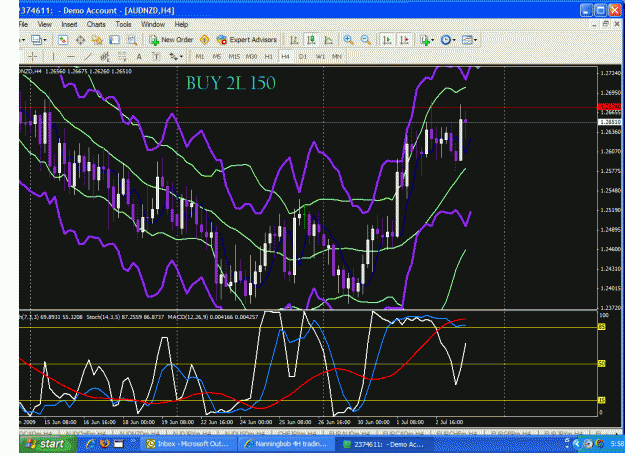Switch to Nanningbob 4H trading taskbar window

287,444
